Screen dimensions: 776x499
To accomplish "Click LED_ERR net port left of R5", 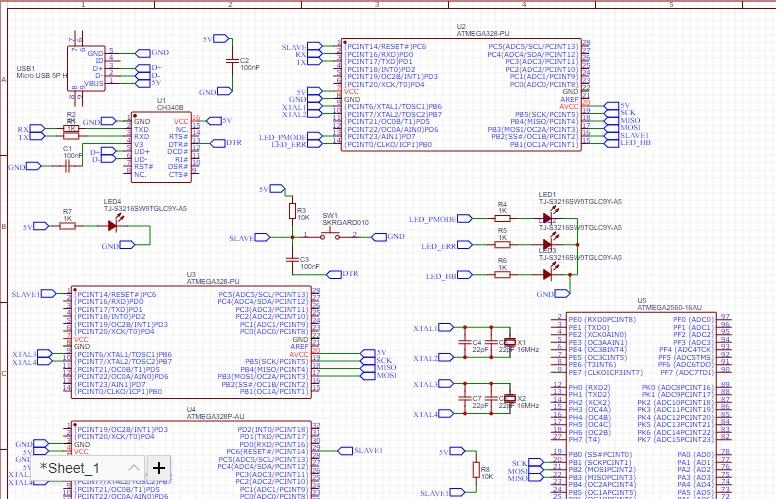I will pos(465,244).
